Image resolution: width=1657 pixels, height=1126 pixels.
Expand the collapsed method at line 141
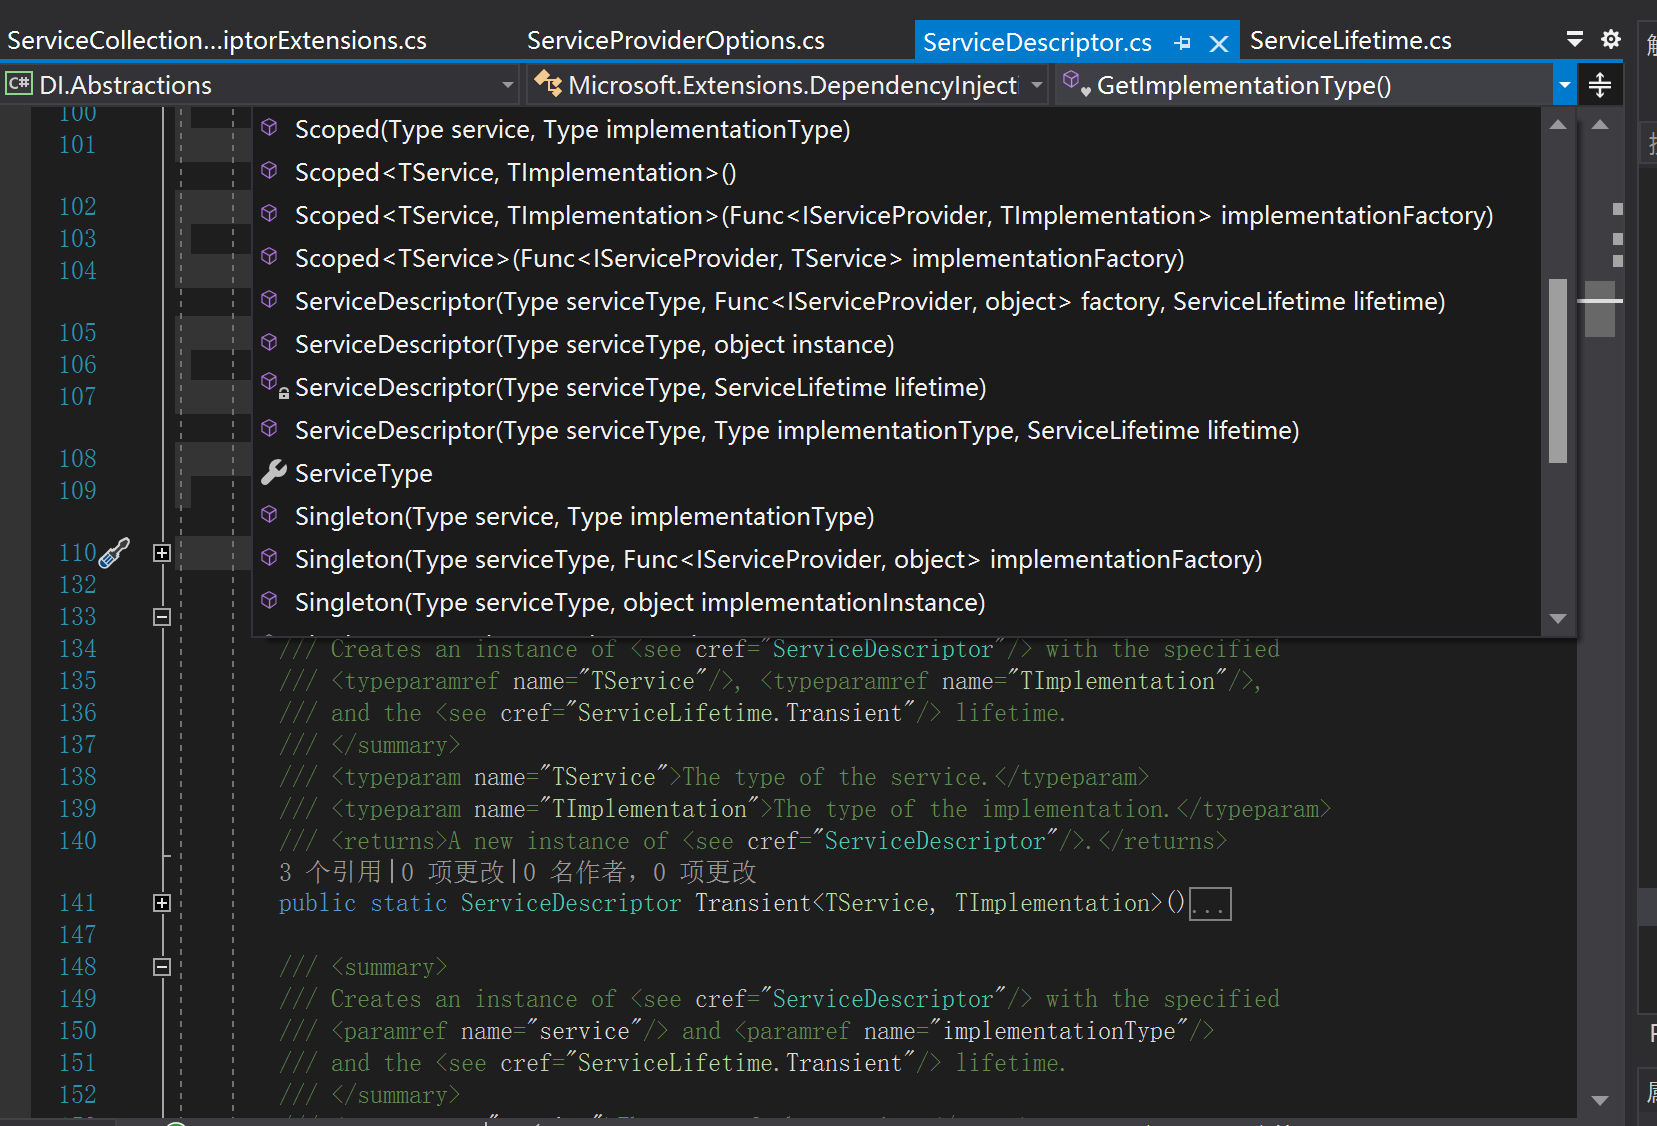(162, 903)
